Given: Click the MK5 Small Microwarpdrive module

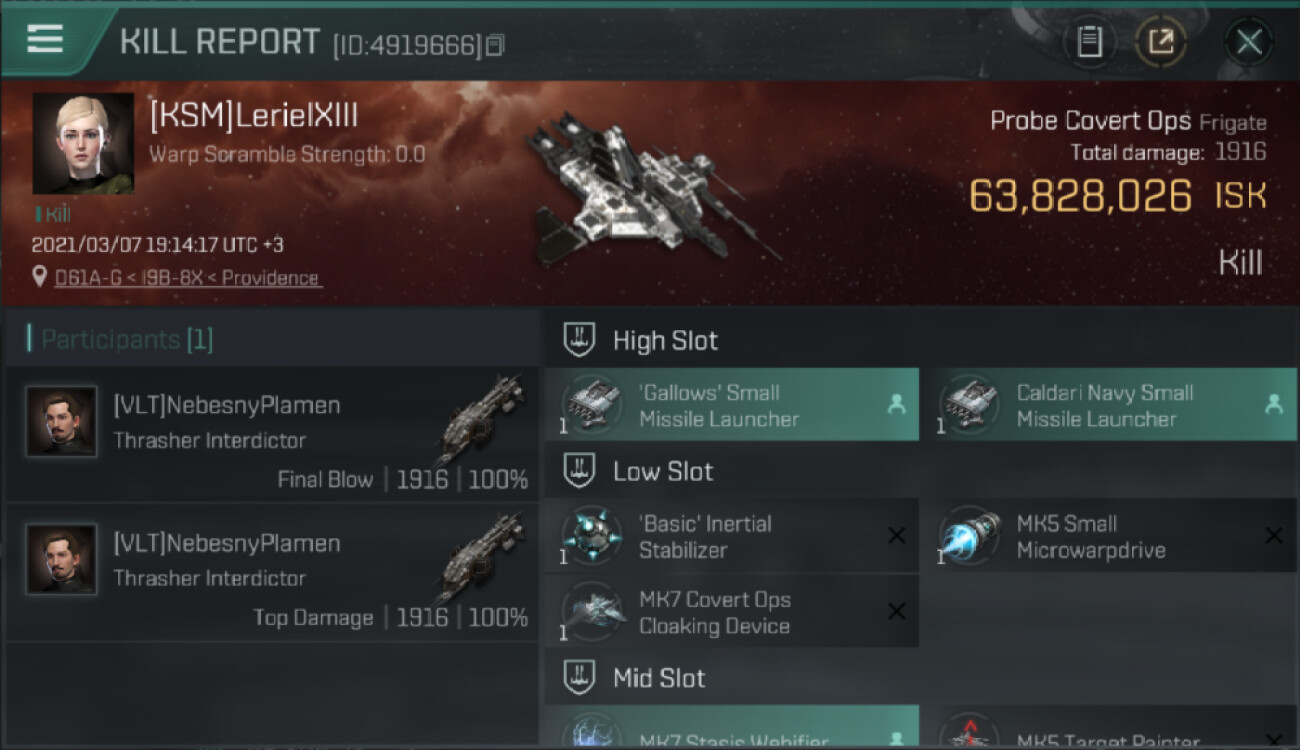Looking at the screenshot, I should 1109,536.
